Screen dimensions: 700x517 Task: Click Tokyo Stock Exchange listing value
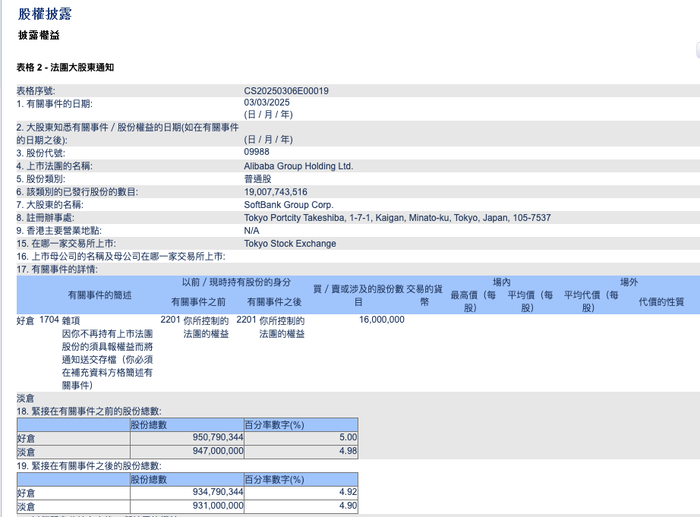pyautogui.click(x=290, y=244)
